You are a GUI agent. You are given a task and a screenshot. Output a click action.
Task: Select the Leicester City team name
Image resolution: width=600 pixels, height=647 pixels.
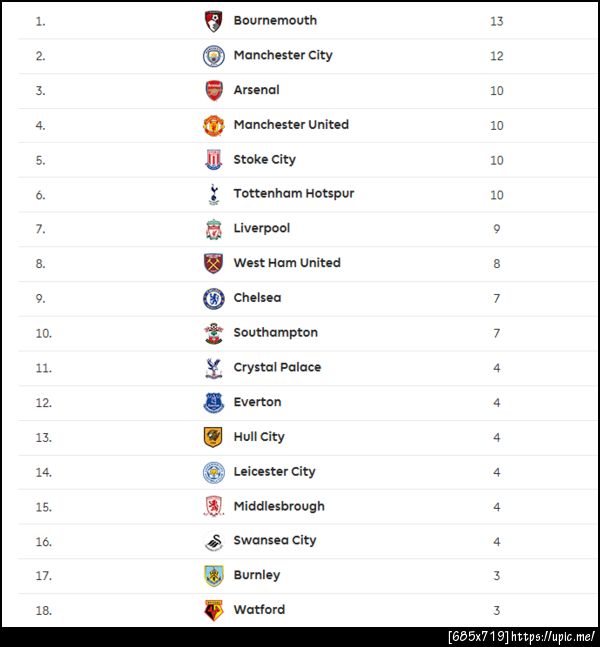tap(274, 471)
